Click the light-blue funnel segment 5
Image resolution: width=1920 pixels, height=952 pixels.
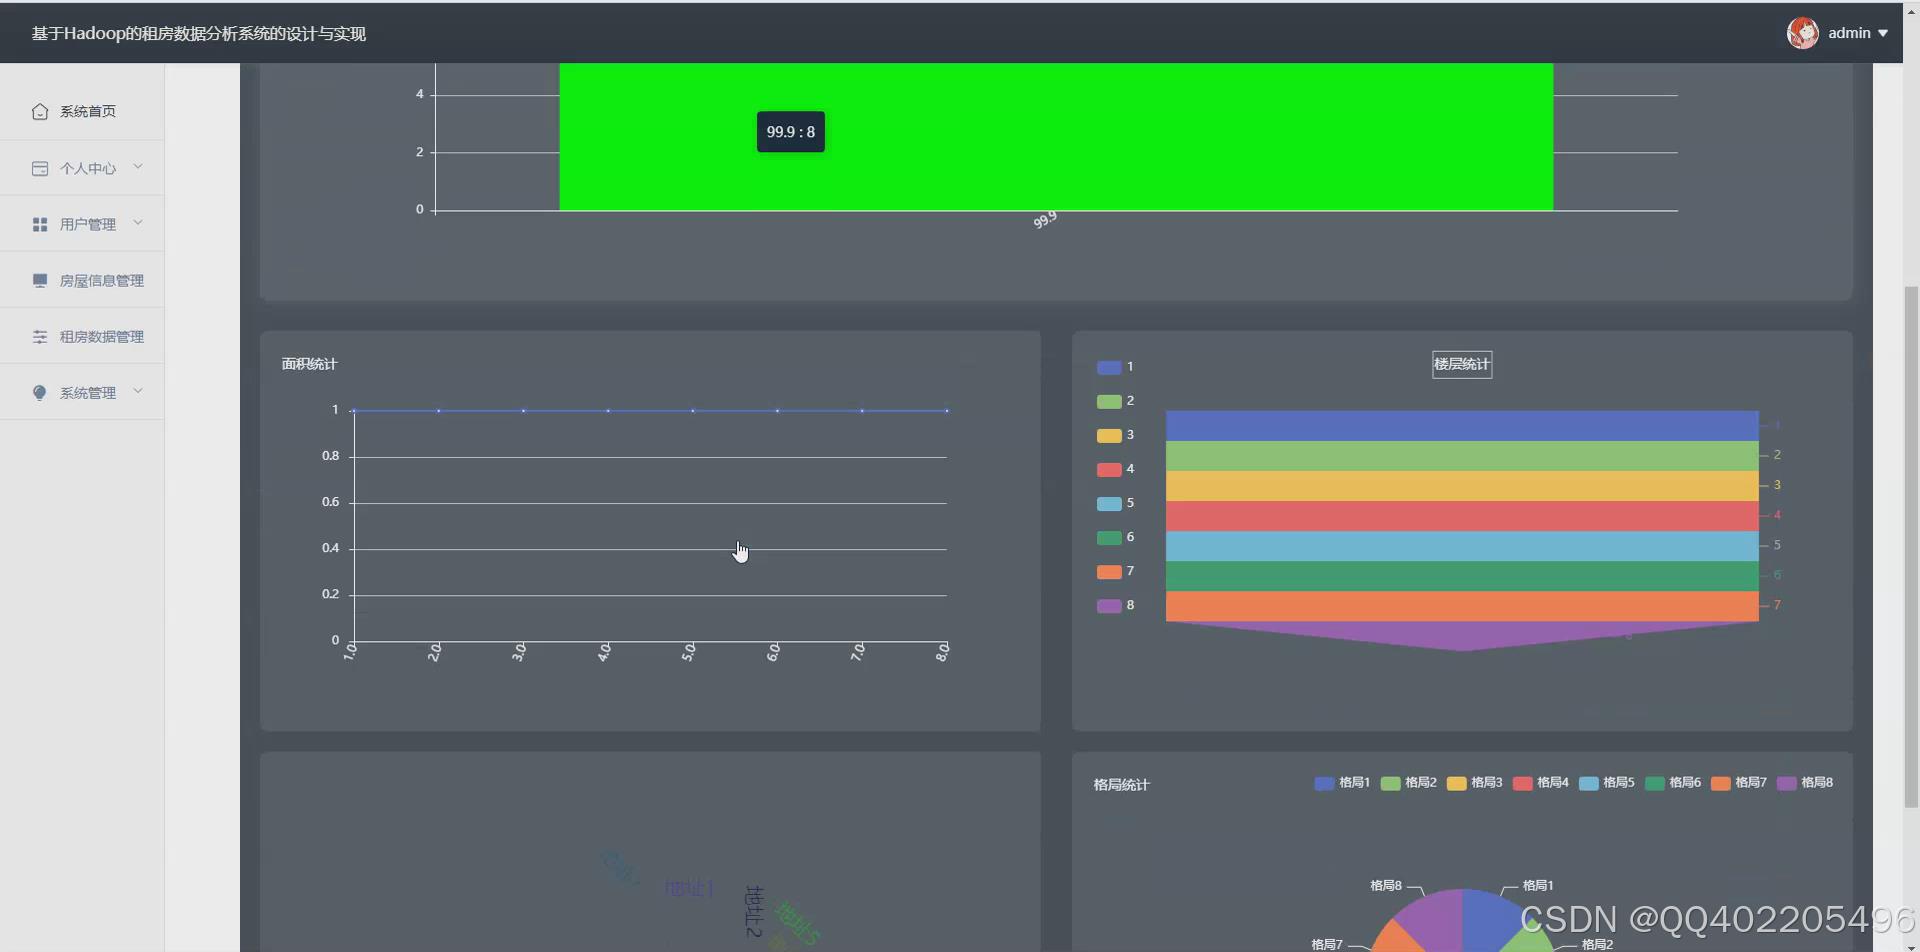(1462, 545)
